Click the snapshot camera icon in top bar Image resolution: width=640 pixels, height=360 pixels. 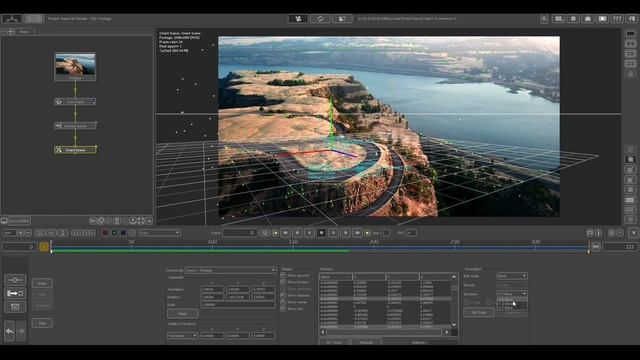tap(588, 19)
